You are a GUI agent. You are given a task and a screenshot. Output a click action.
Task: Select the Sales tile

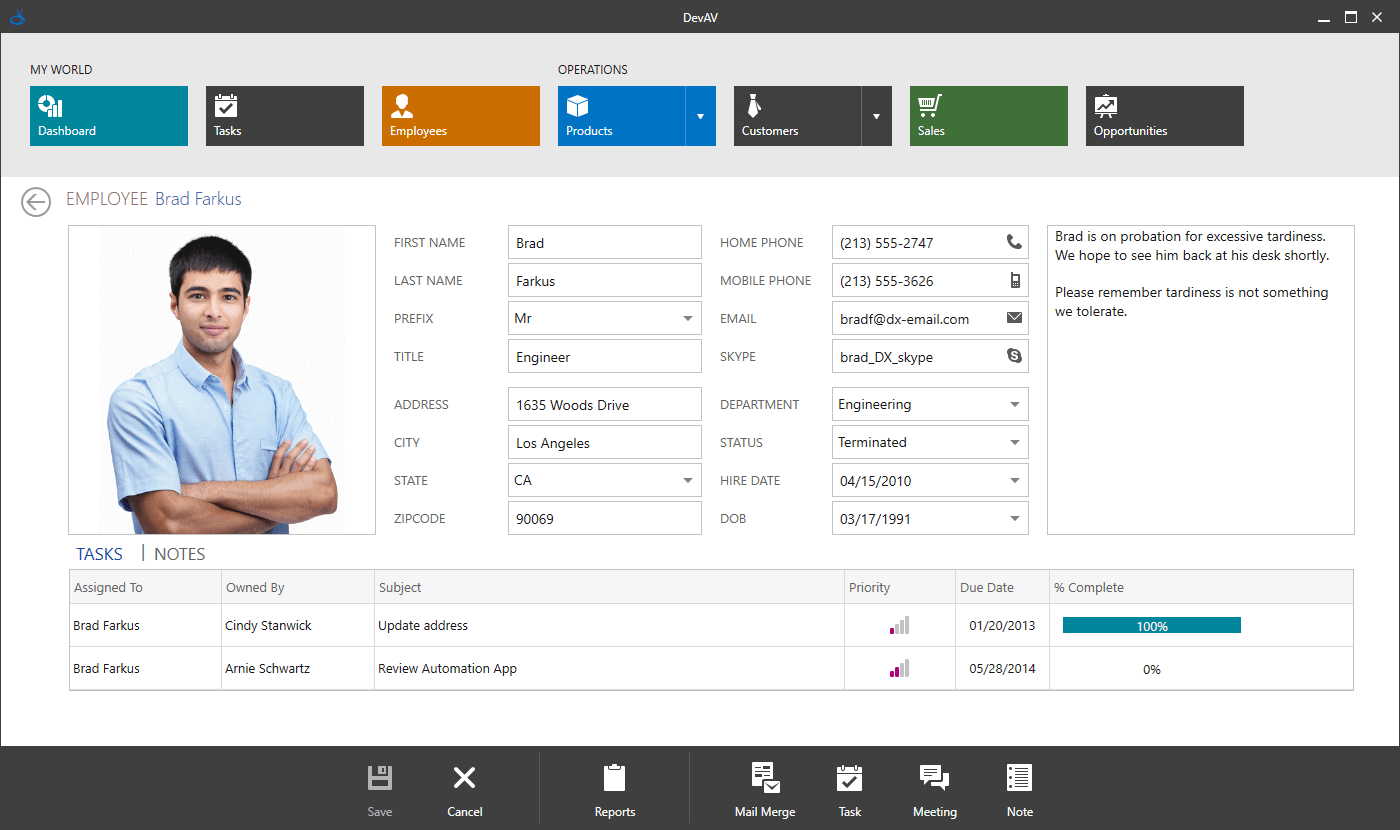click(x=988, y=116)
